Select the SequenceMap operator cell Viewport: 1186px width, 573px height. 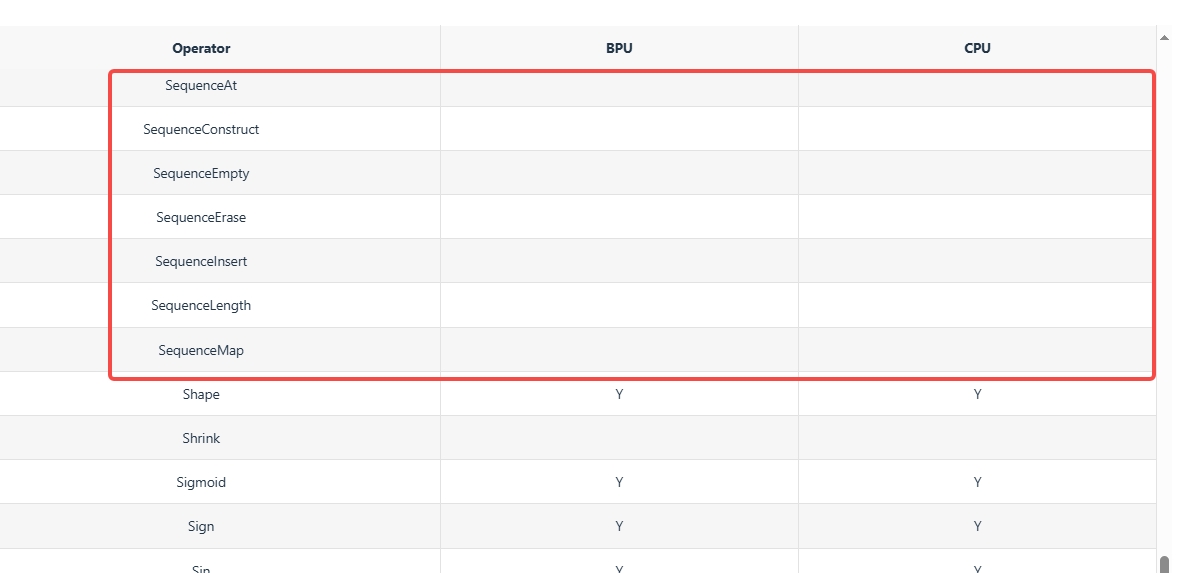(201, 351)
